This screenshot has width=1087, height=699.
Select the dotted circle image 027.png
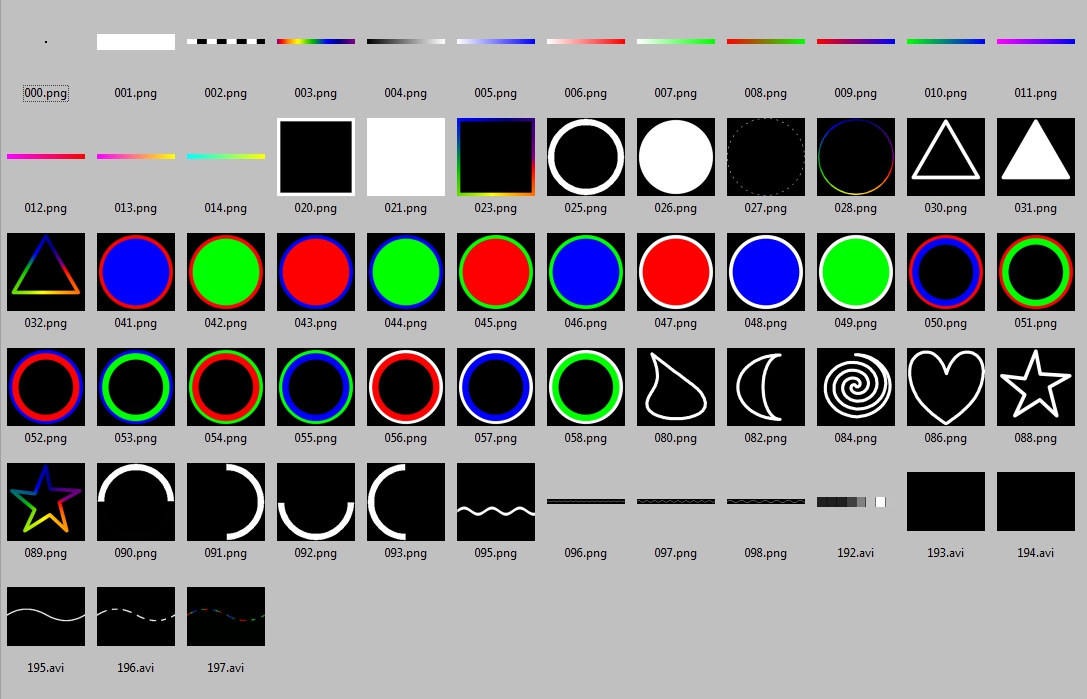click(x=766, y=157)
